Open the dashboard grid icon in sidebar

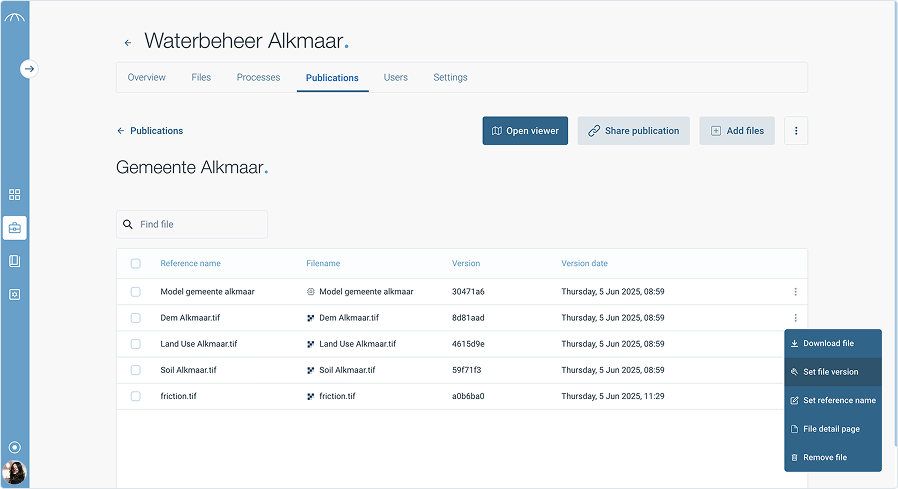point(14,195)
